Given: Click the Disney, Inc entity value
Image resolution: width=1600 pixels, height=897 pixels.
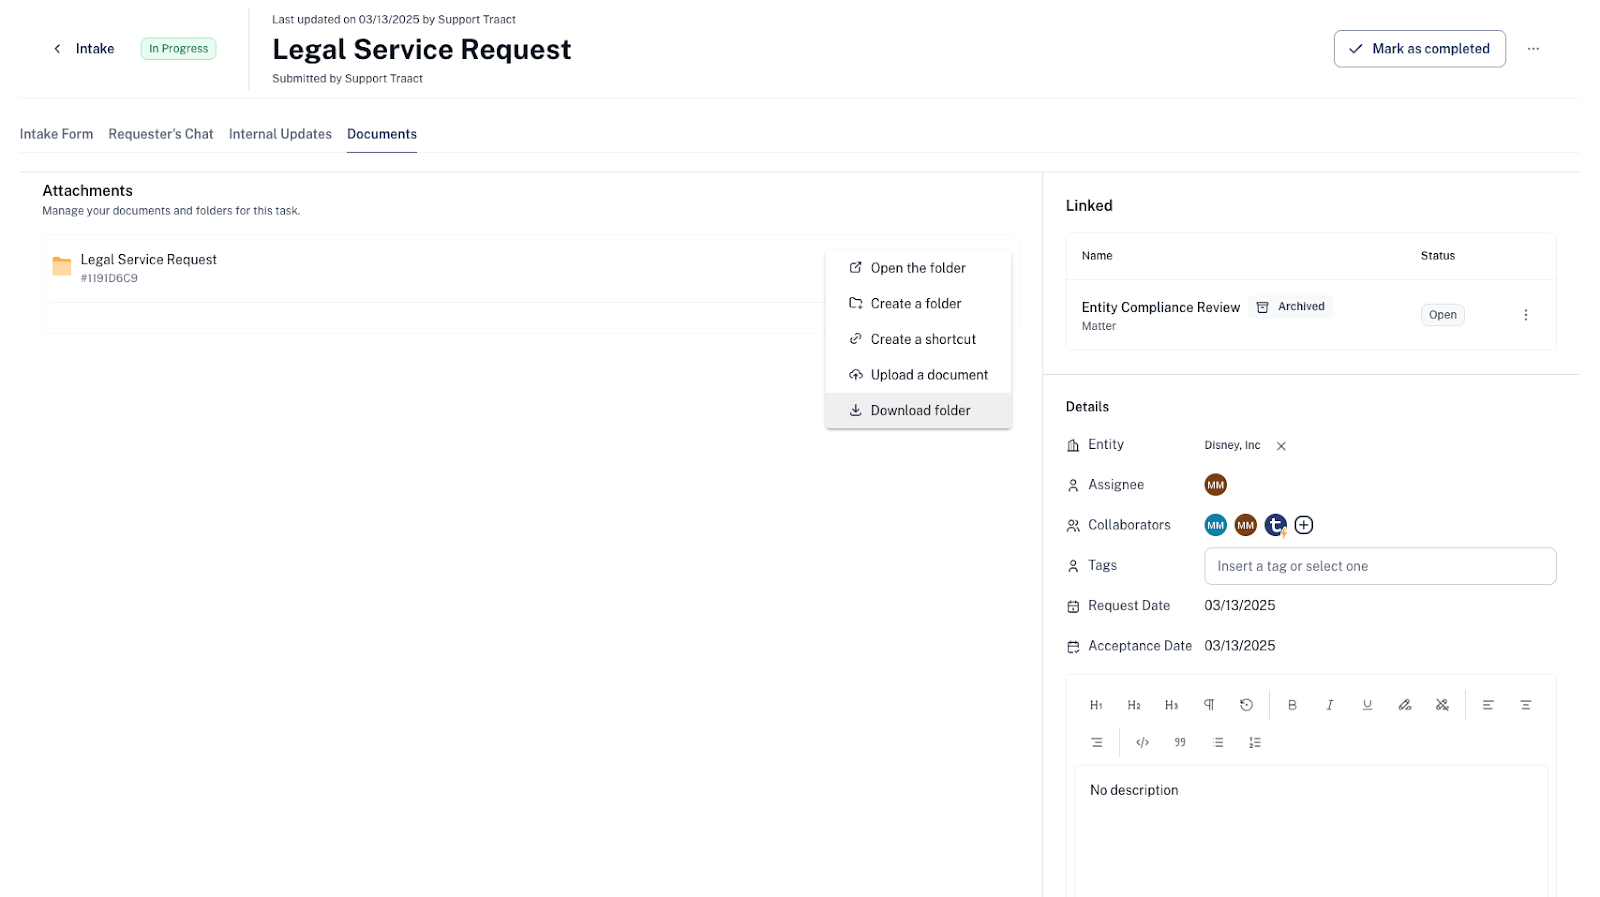Looking at the screenshot, I should pos(1232,446).
